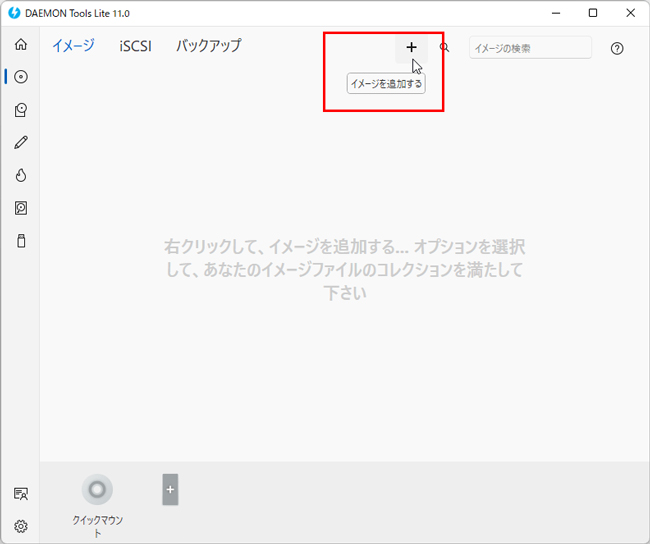This screenshot has width=650, height=544.
Task: Open the virtual HDD icon in sidebar
Action: [21, 208]
